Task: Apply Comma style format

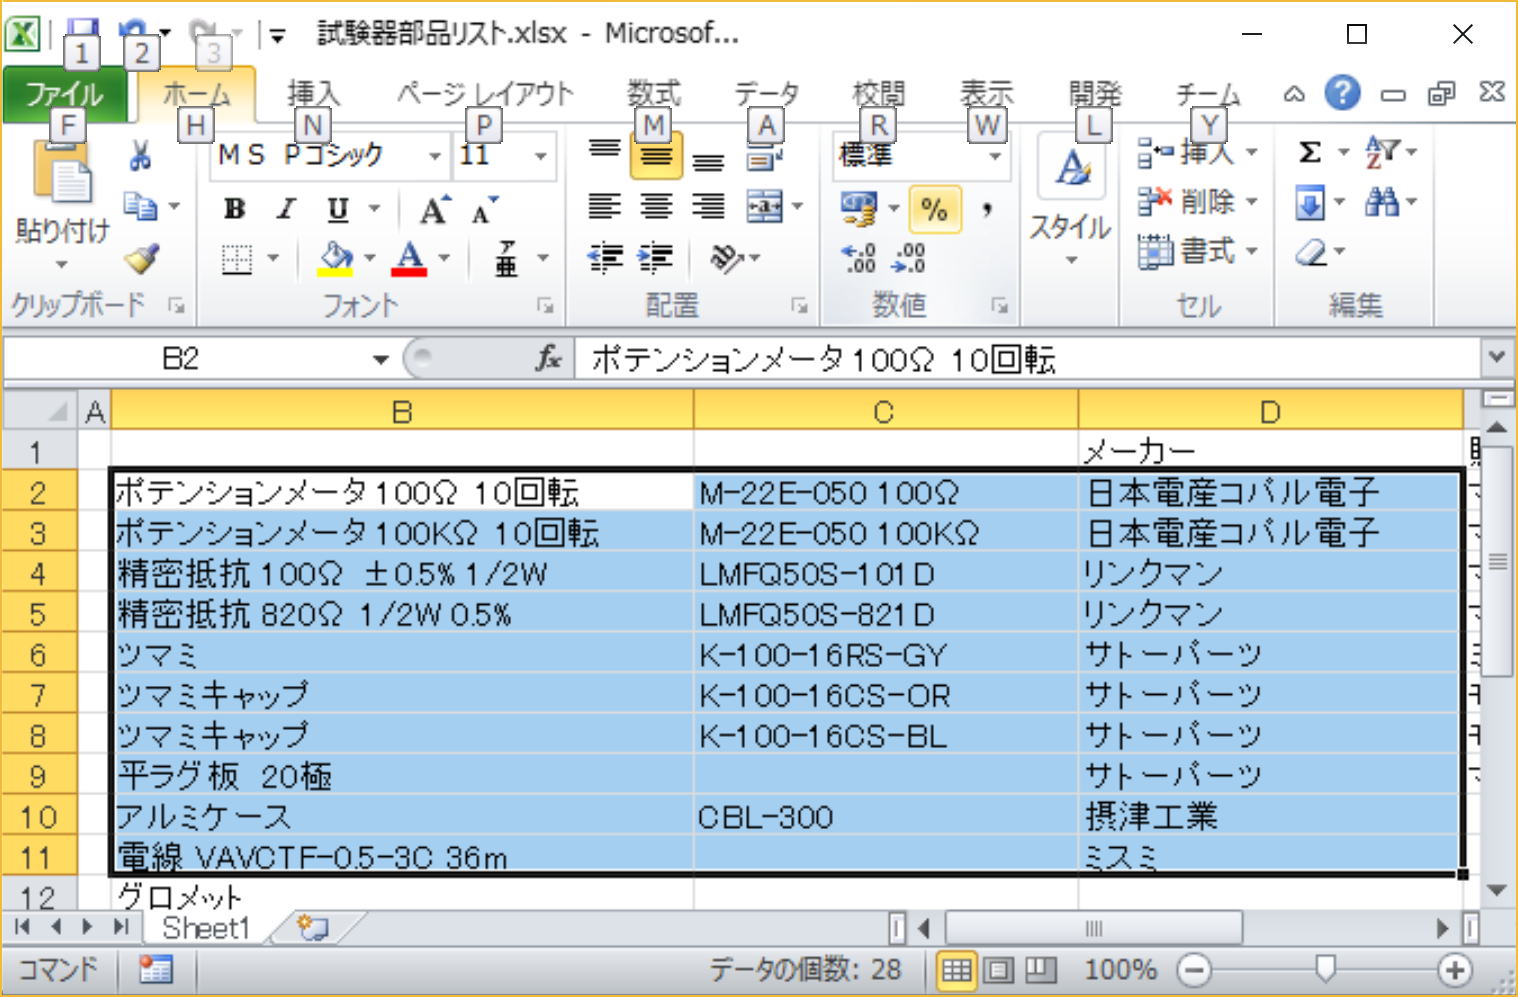Action: coord(987,208)
